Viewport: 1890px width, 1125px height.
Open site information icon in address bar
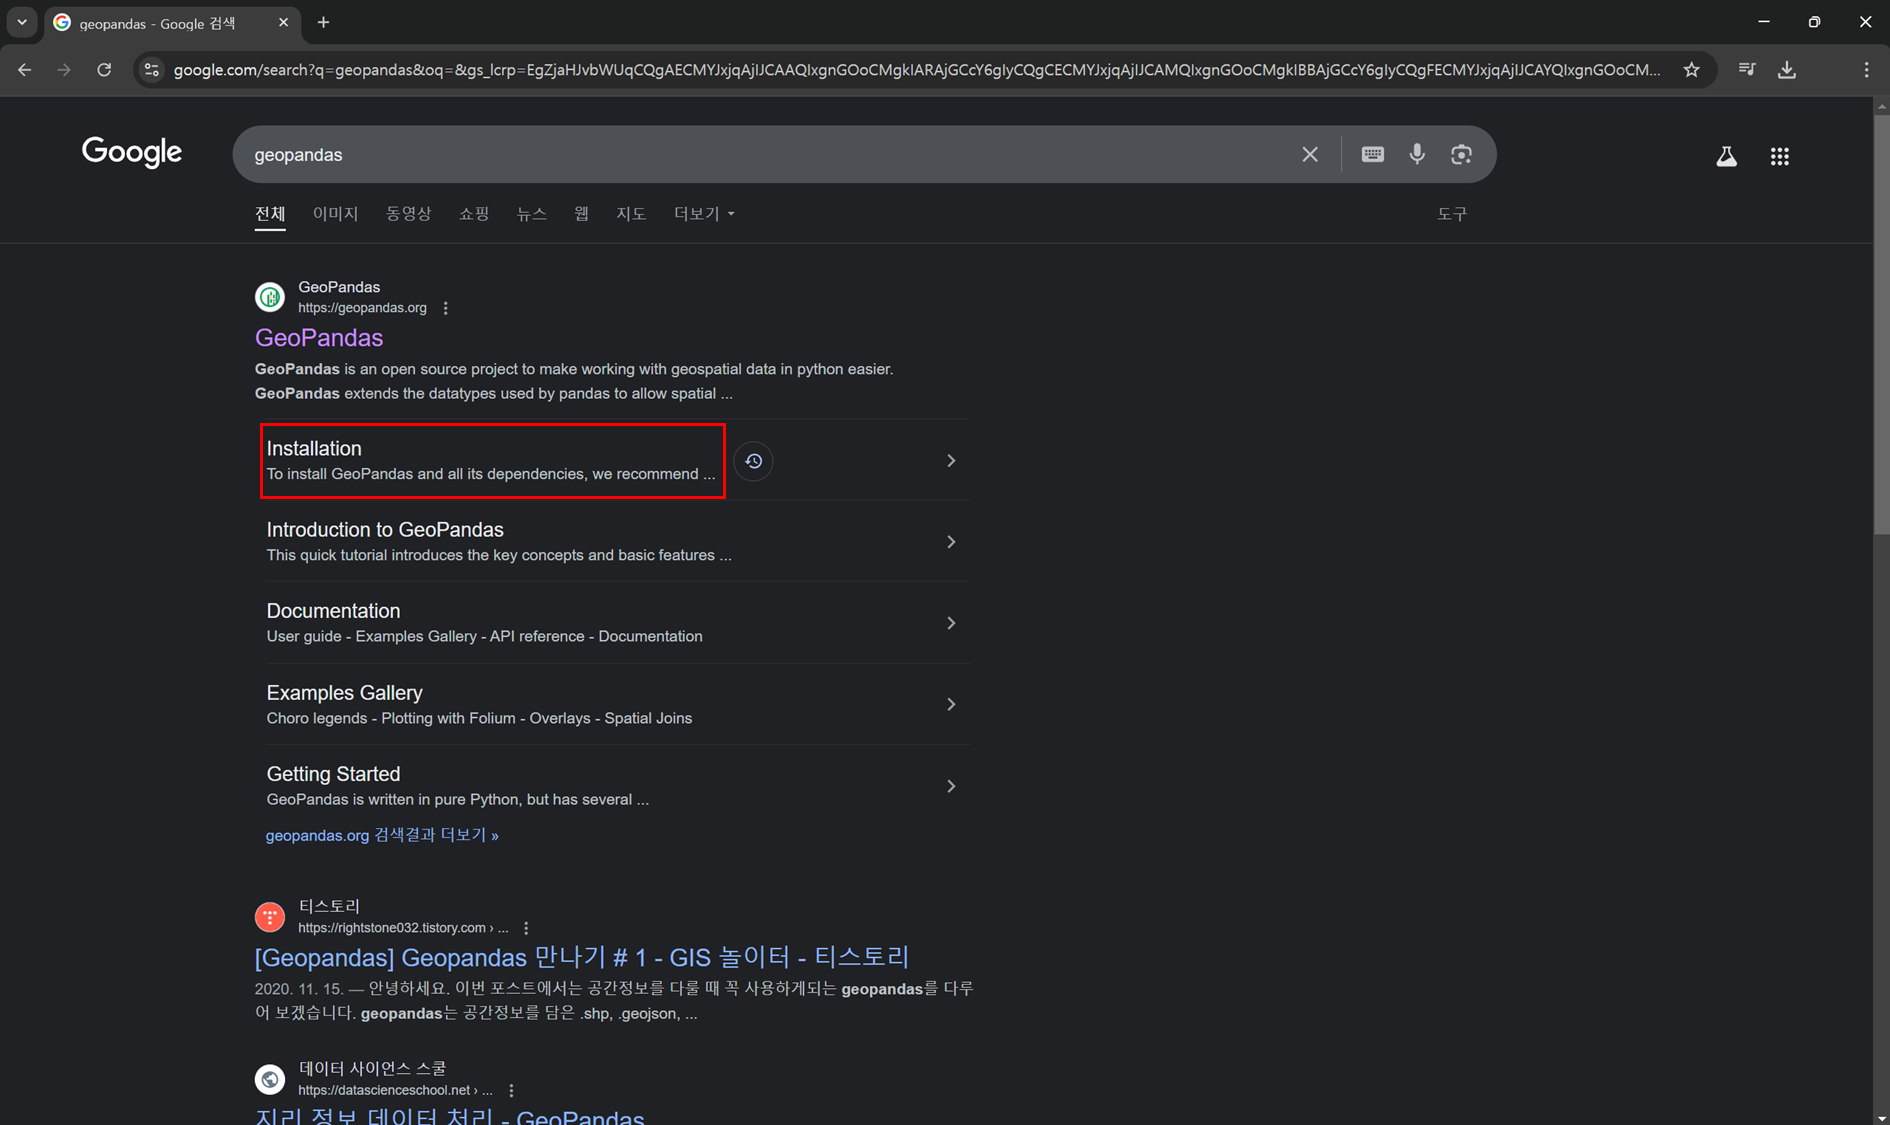coord(152,70)
